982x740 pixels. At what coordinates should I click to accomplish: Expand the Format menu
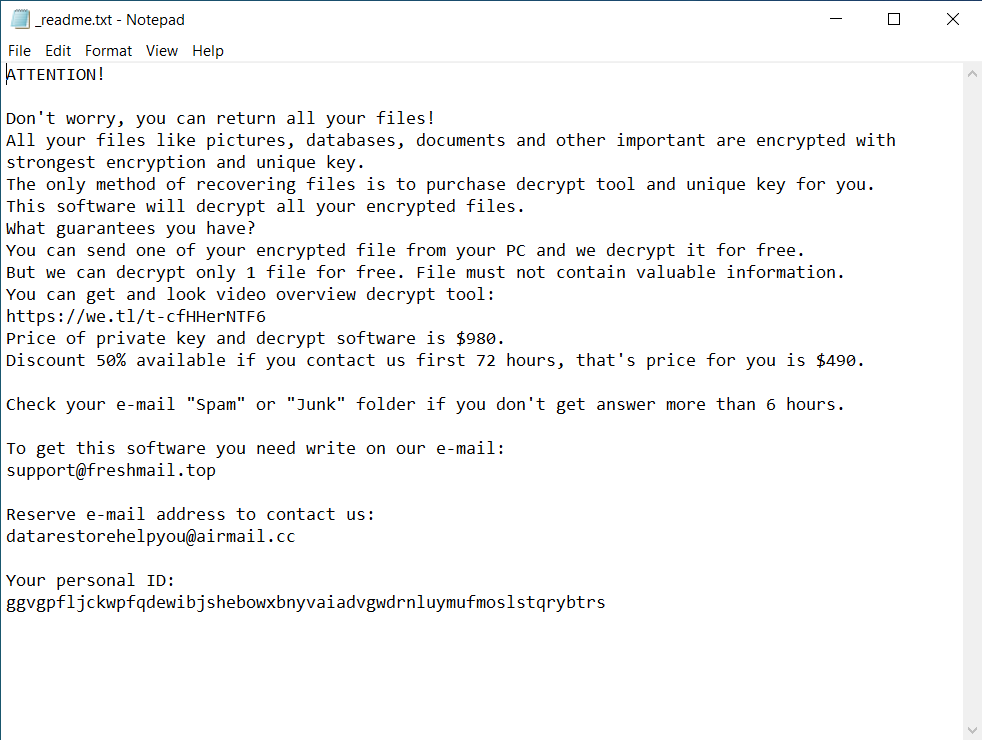[x=108, y=51]
